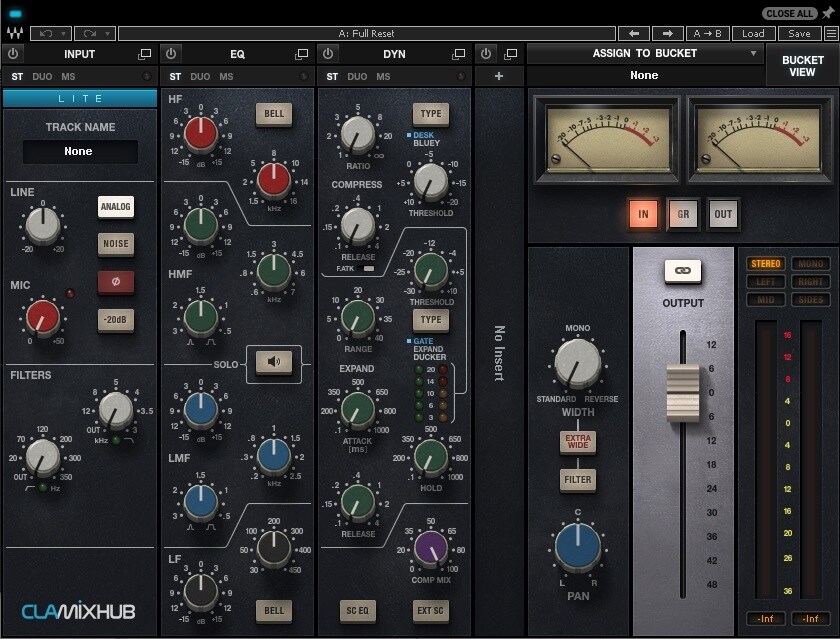Image resolution: width=840 pixels, height=639 pixels.
Task: Select the OUT meter mode
Action: 723,214
